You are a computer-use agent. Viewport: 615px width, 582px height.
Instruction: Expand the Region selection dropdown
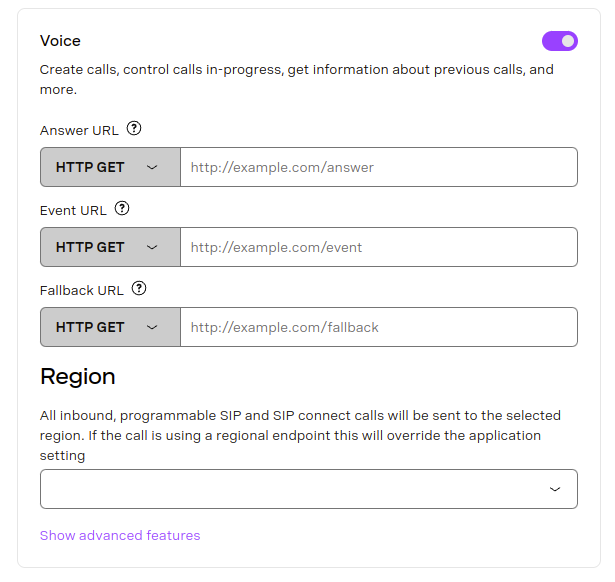[x=308, y=489]
